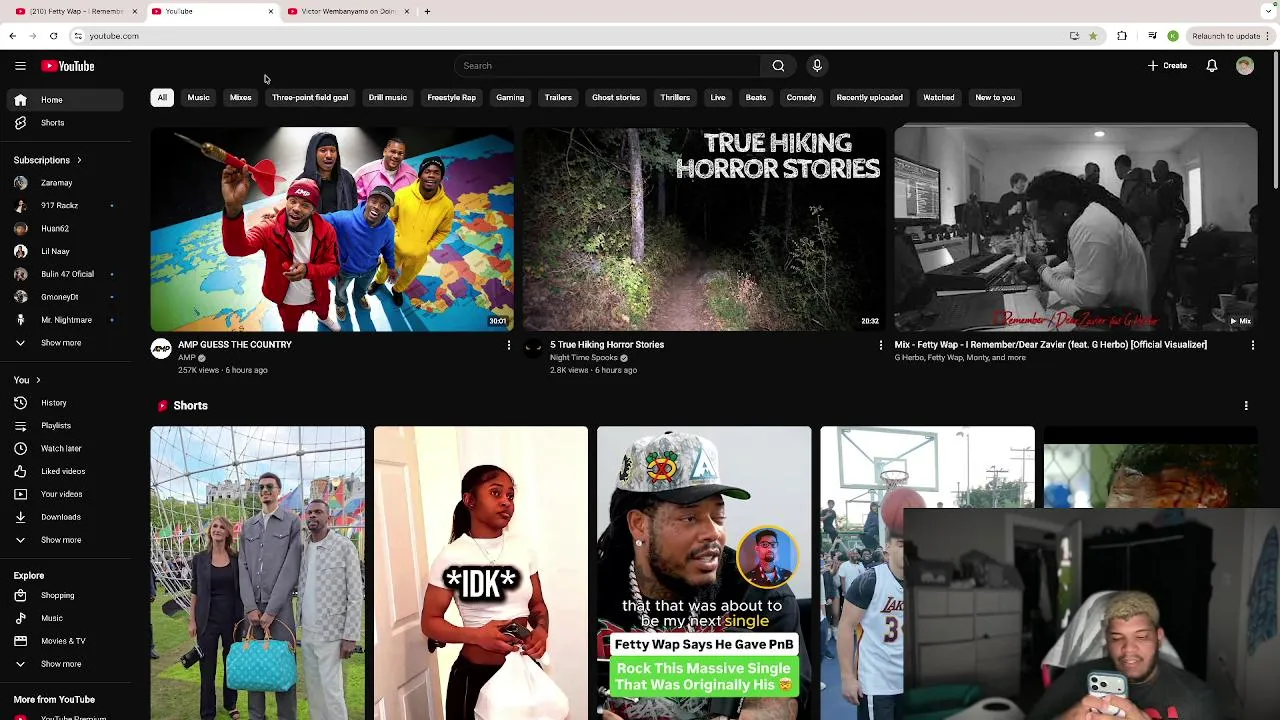
Task: Select the Trailers filter chip
Action: click(558, 98)
